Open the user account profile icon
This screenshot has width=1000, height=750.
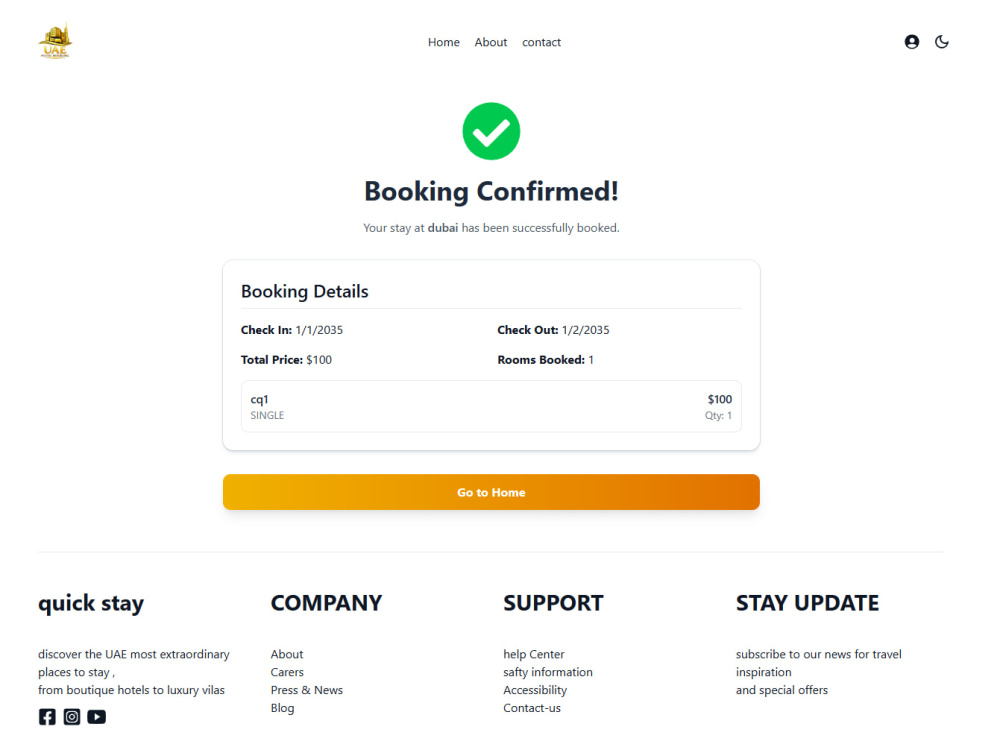coord(912,42)
